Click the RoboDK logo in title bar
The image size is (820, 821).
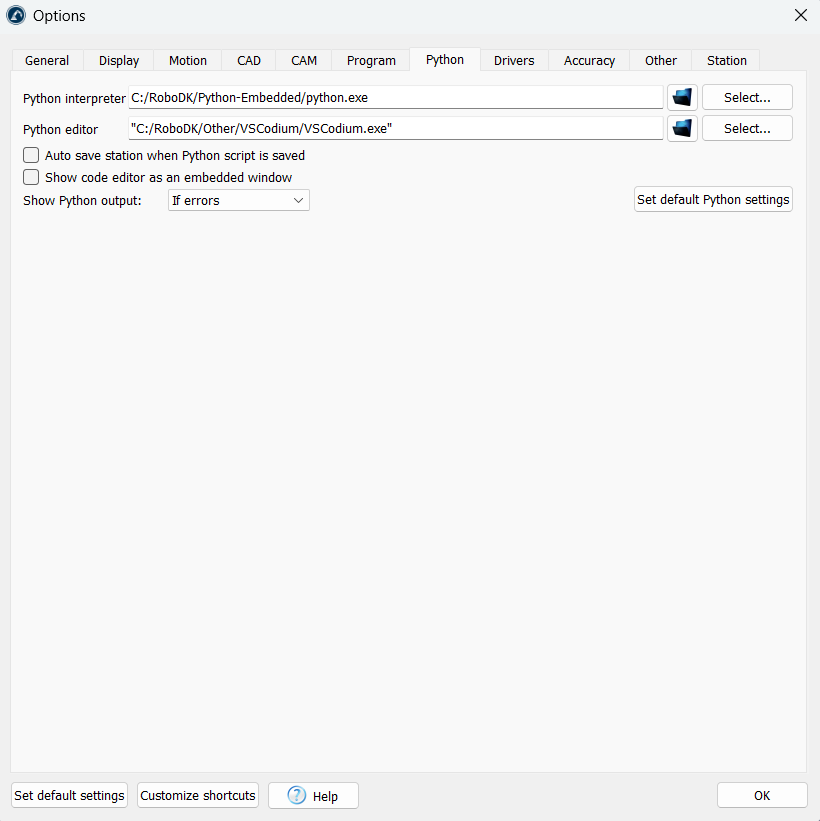16,15
